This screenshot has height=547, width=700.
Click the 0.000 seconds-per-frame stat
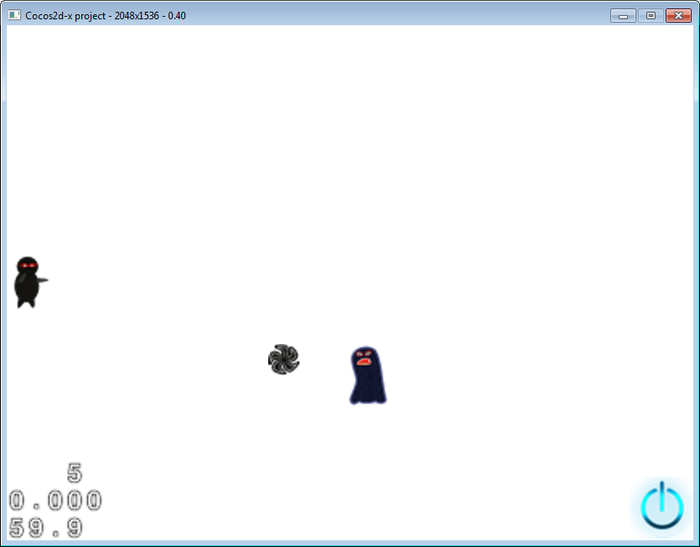(x=55, y=500)
